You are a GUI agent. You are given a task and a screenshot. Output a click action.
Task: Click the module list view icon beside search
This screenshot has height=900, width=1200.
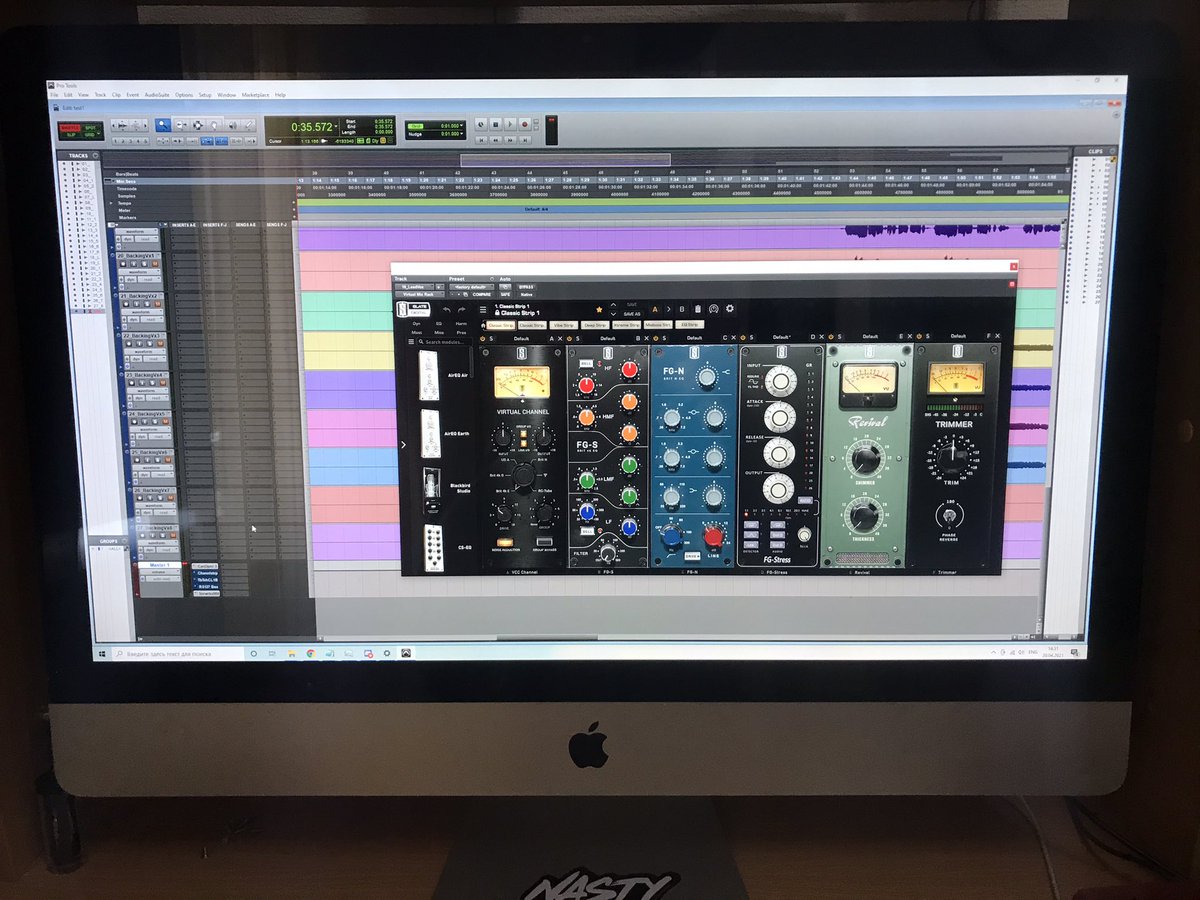tap(411, 341)
